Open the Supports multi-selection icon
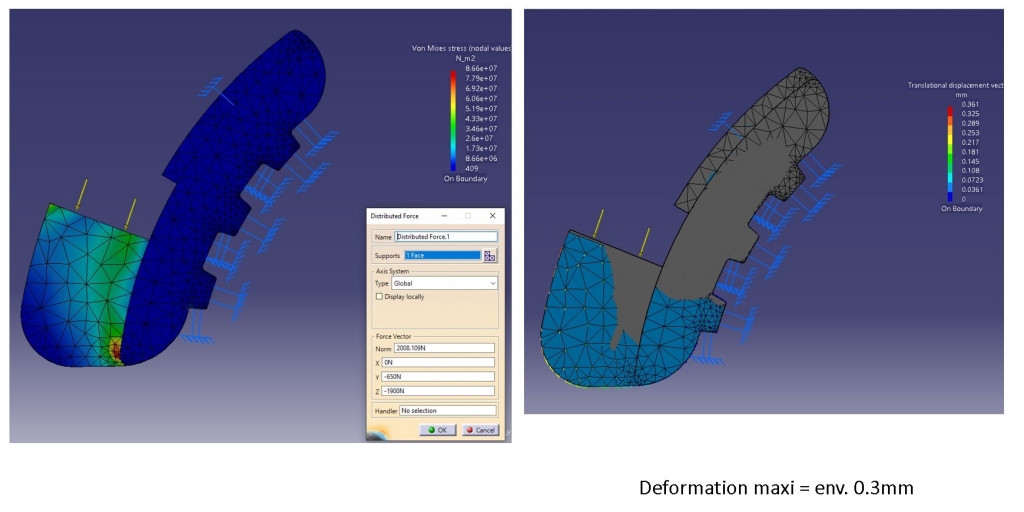1024x512 pixels. [x=489, y=255]
